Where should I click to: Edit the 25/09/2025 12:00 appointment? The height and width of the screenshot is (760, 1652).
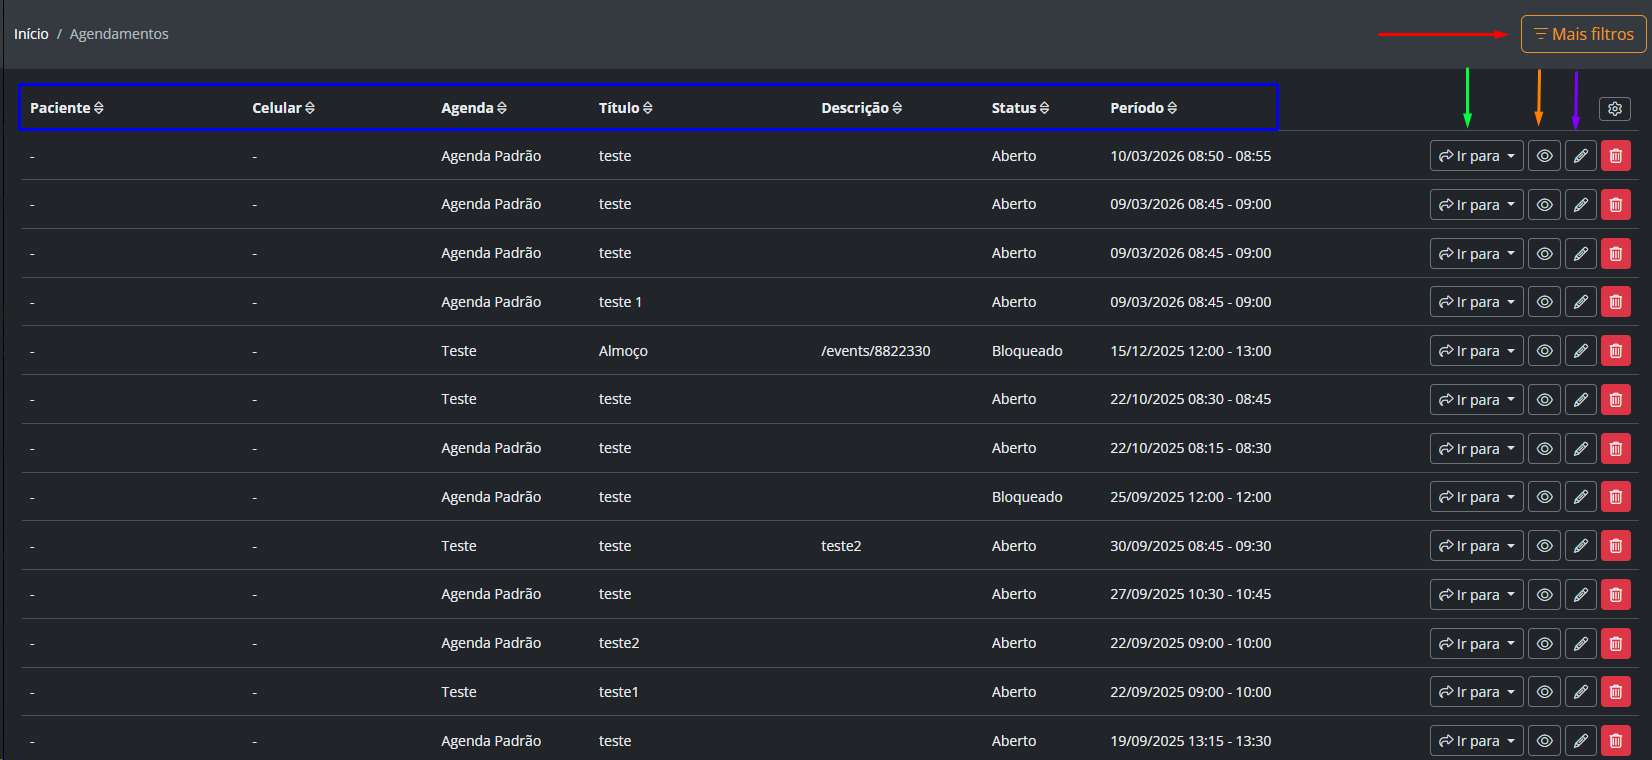pyautogui.click(x=1580, y=497)
